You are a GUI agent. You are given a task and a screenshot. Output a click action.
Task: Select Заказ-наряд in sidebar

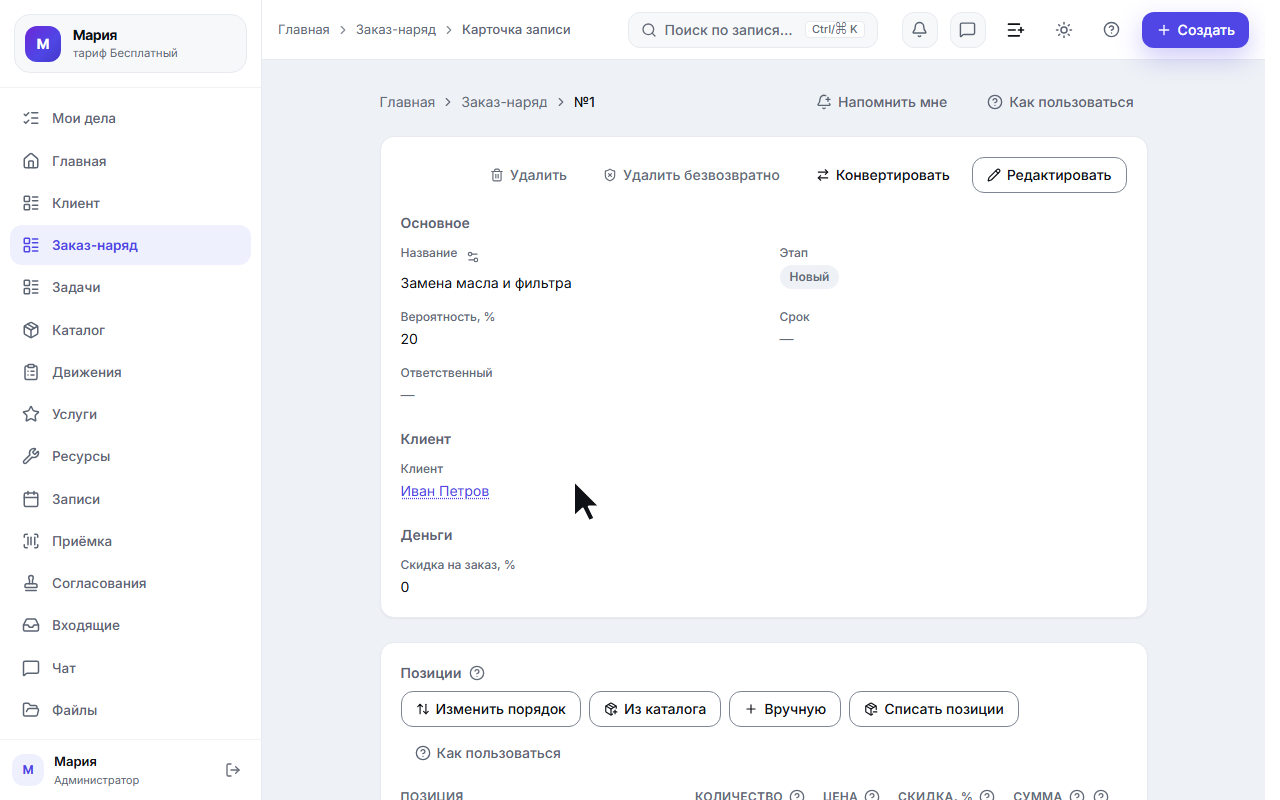click(130, 245)
